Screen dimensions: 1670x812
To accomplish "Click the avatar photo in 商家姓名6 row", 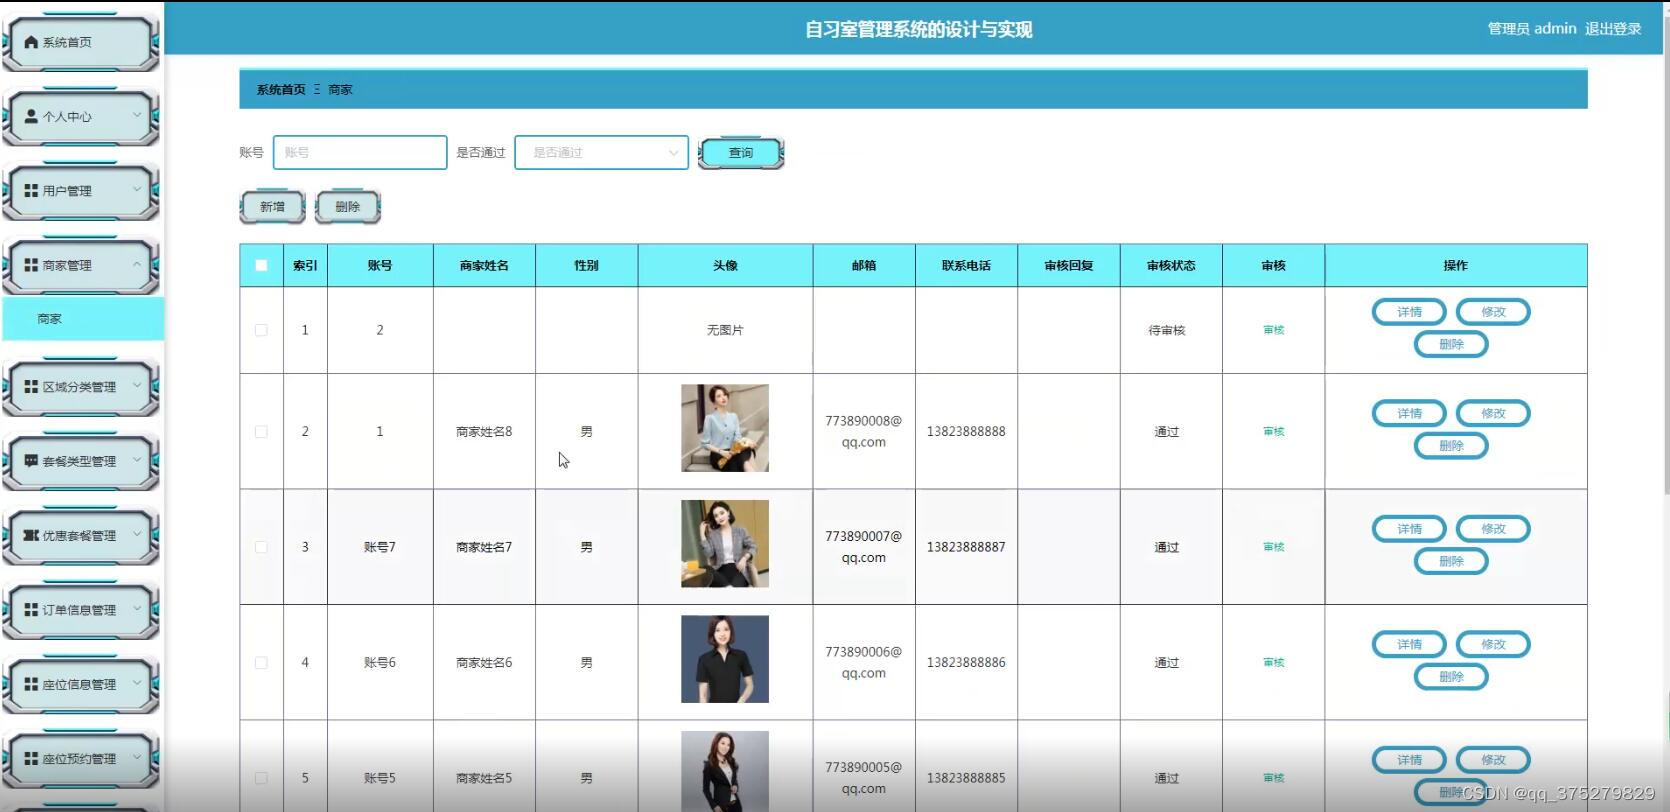I will tap(725, 659).
